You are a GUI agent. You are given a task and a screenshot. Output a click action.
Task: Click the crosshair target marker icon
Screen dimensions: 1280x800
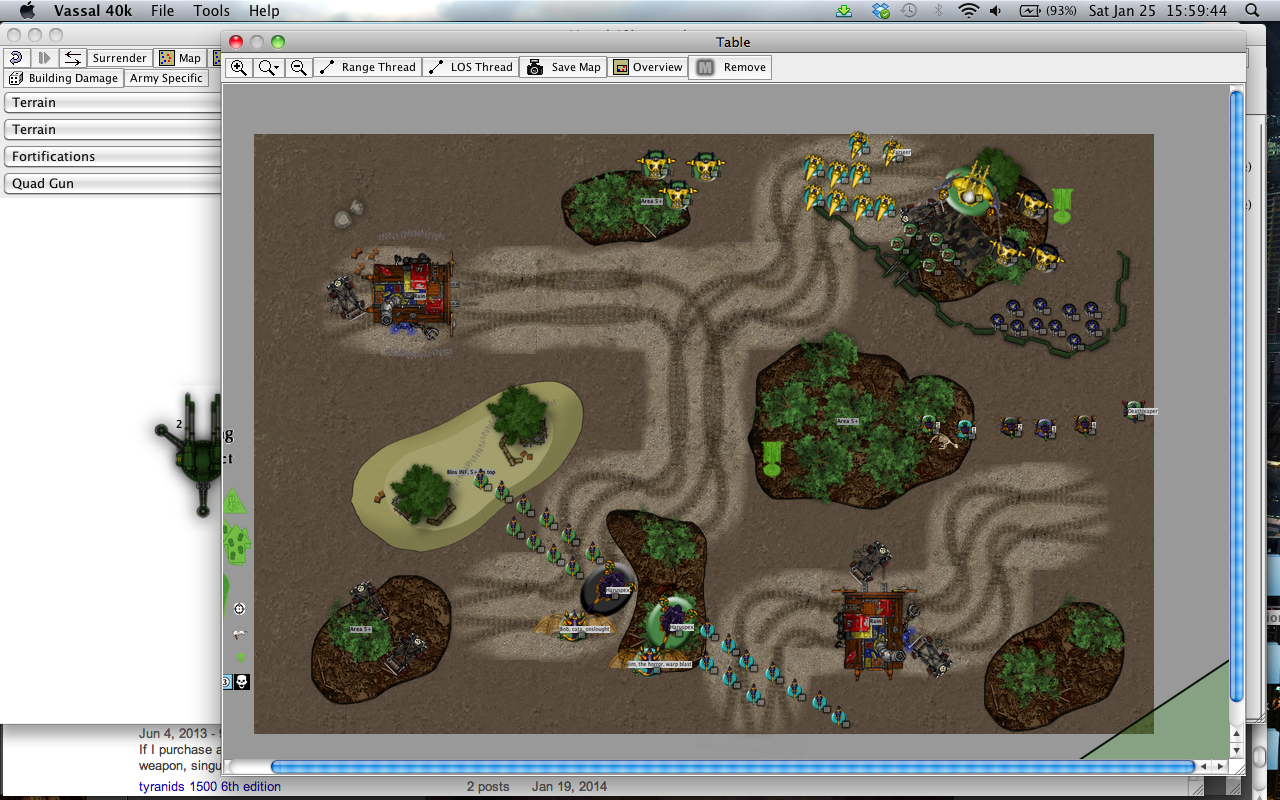pyautogui.click(x=239, y=609)
